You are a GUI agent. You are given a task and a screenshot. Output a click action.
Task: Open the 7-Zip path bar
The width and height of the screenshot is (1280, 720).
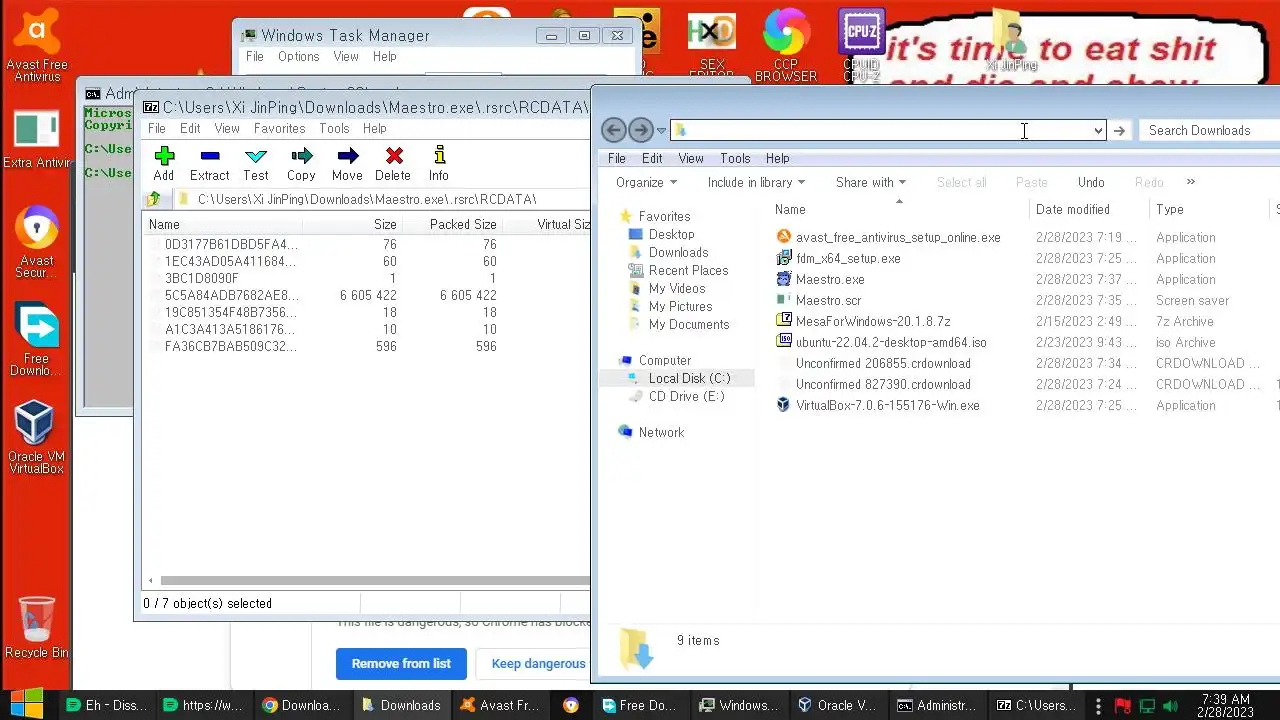point(380,199)
